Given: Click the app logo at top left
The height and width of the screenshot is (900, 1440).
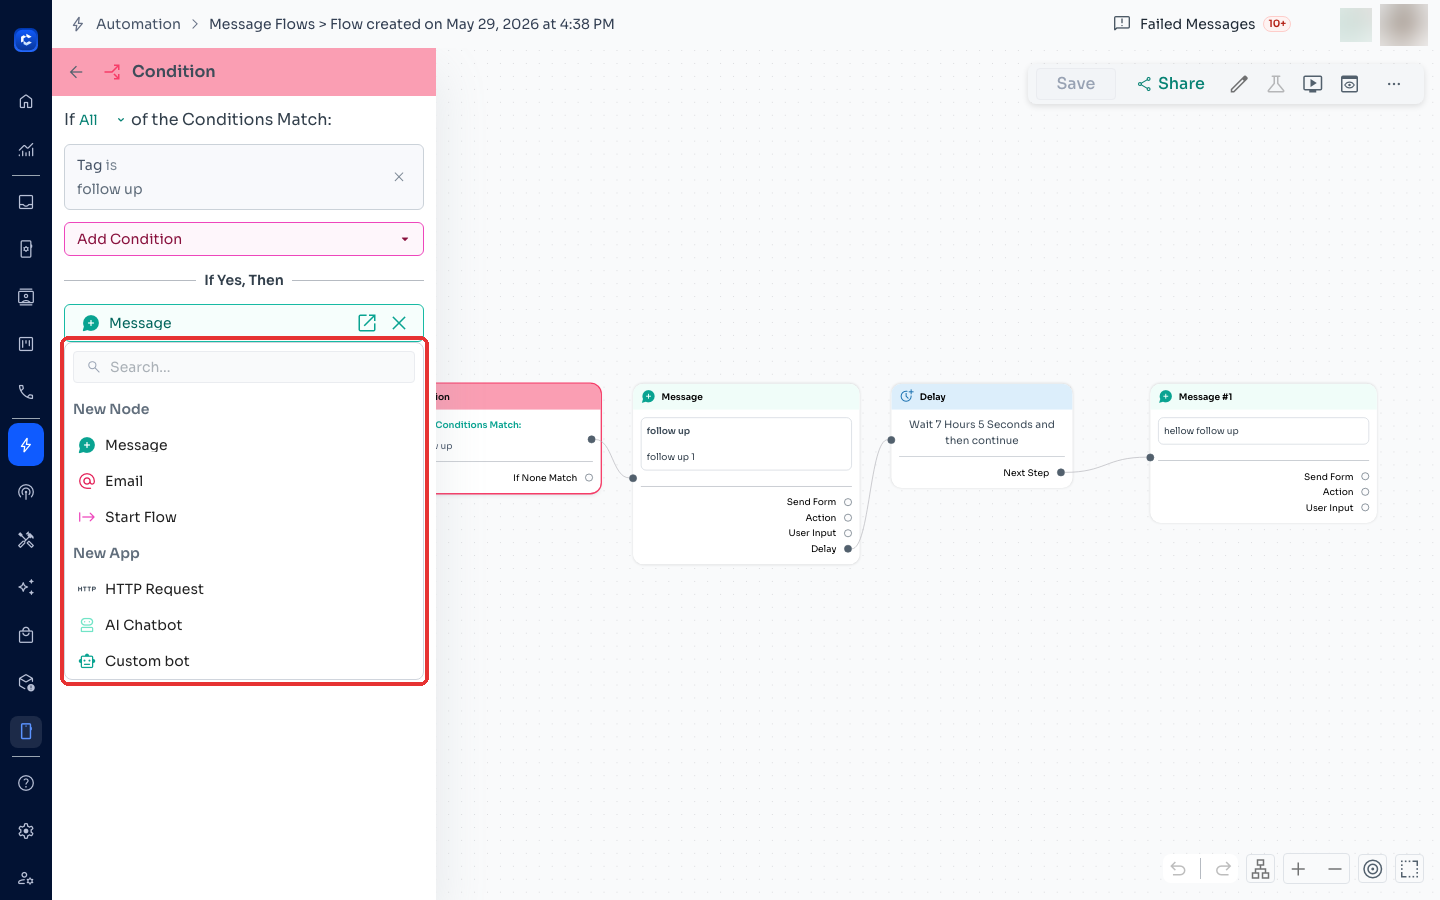Looking at the screenshot, I should coord(26,40).
